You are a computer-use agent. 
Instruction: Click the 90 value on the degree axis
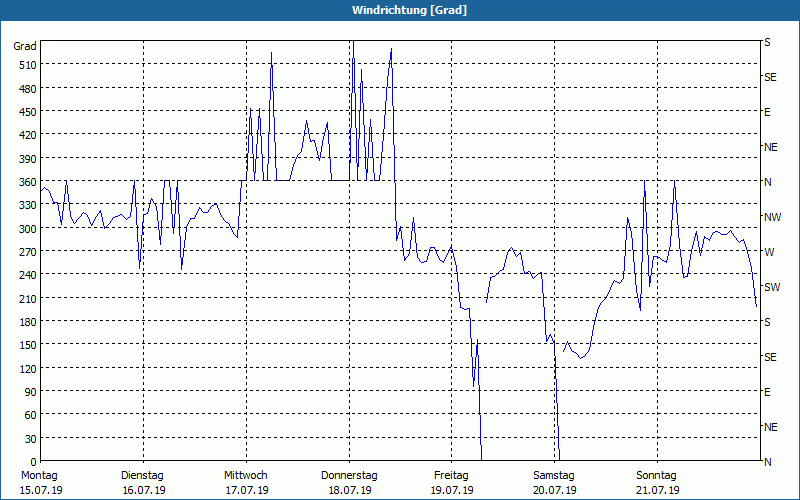click(x=30, y=392)
